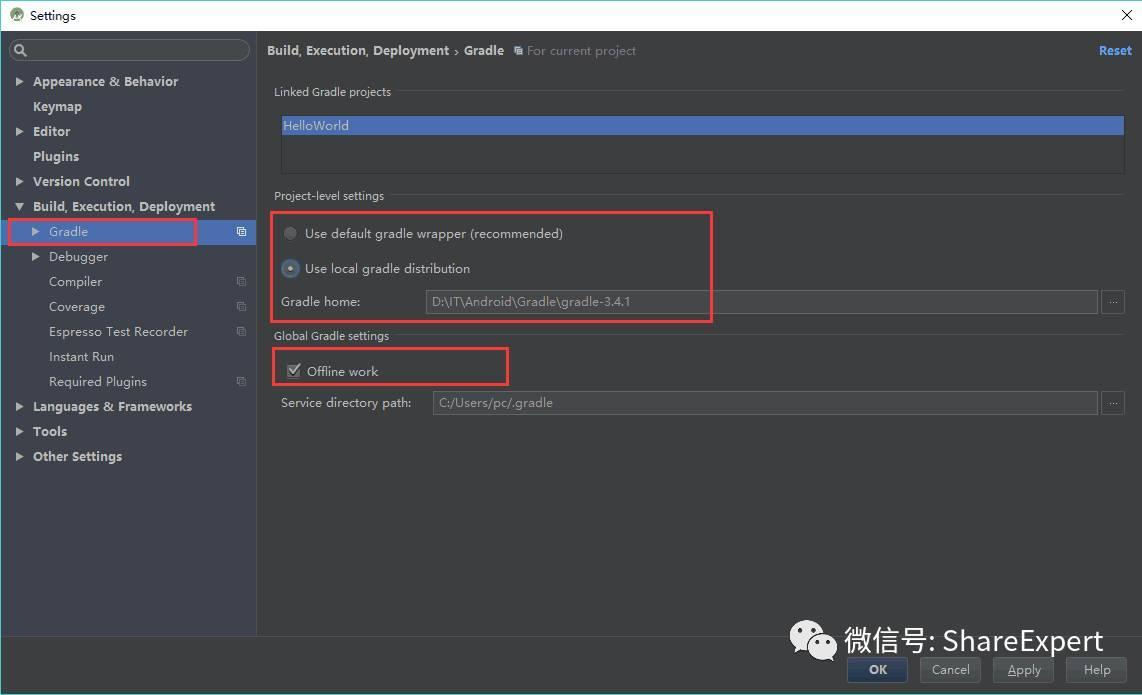Viewport: 1142px width, 695px height.
Task: Collapse Build, Execution, Deployment section
Action: pos(20,207)
